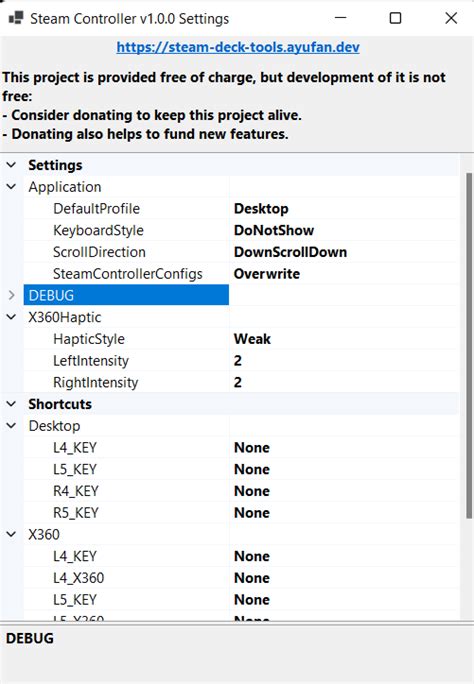Select the L4_X360 shortcut label

(x=78, y=578)
